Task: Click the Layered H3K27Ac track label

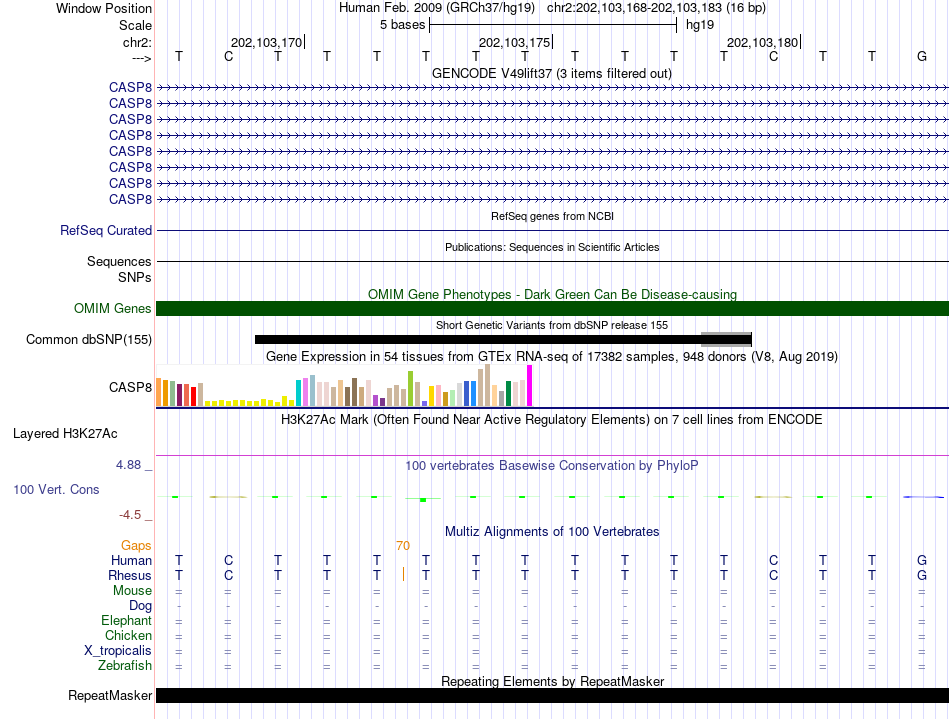Action: coord(65,434)
